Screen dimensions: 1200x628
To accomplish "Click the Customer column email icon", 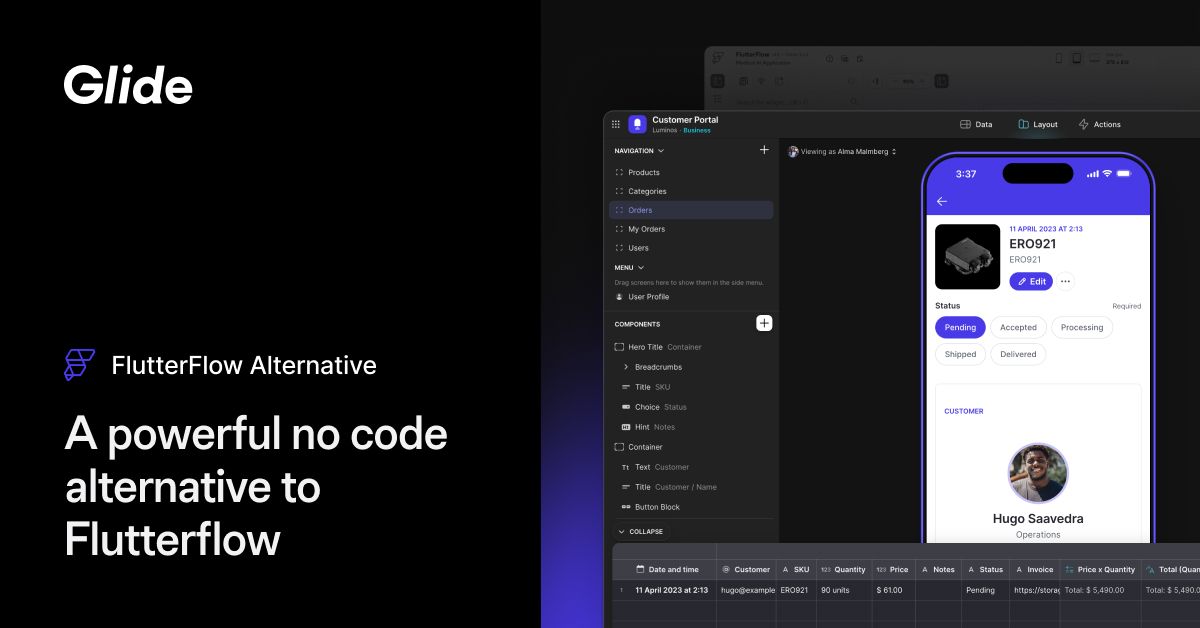I will click(726, 569).
